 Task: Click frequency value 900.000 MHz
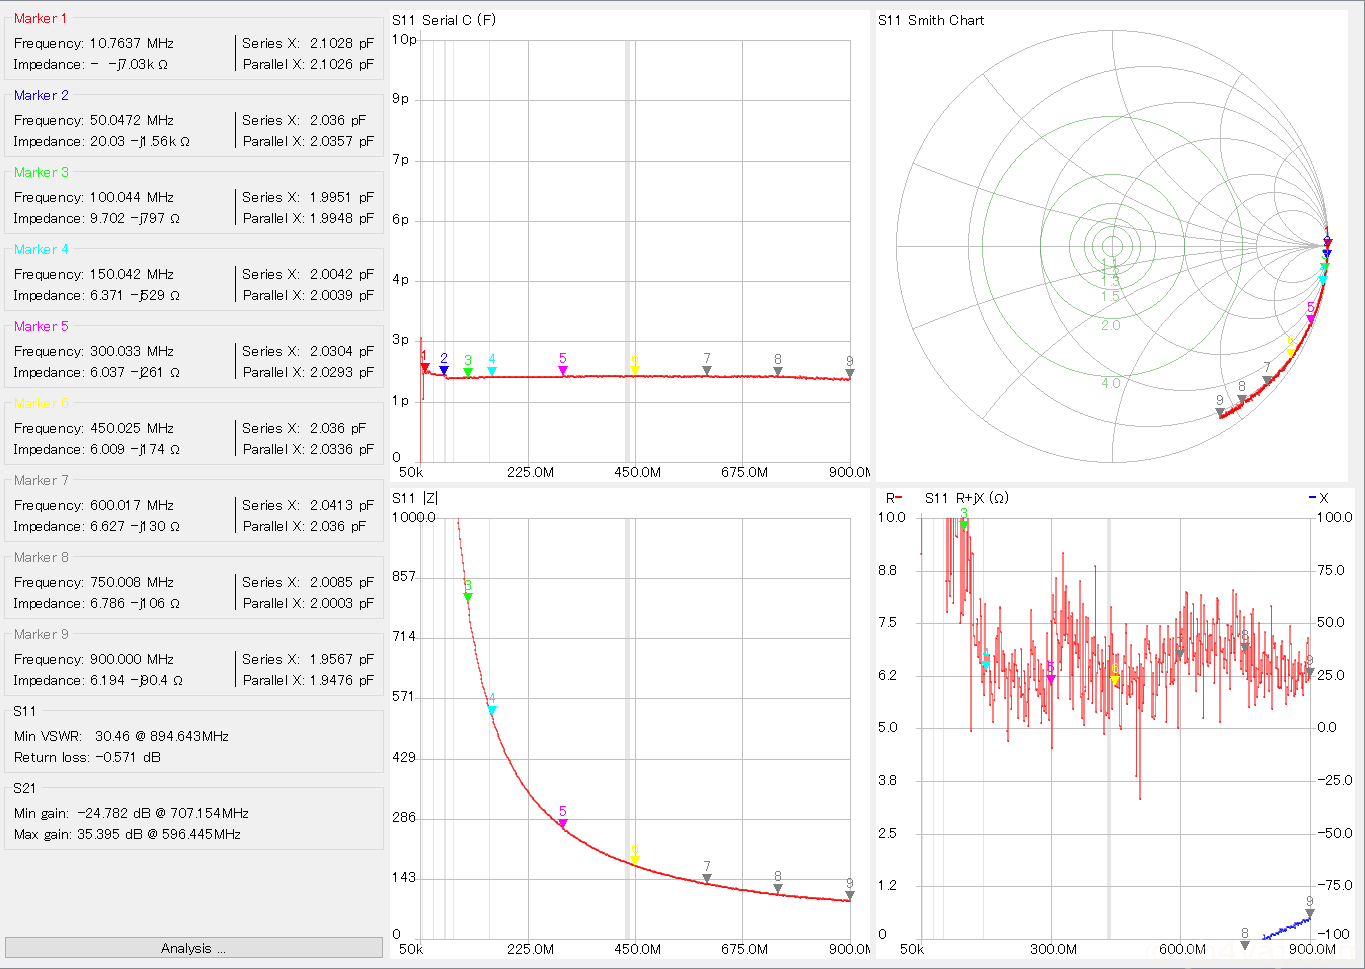coord(131,659)
